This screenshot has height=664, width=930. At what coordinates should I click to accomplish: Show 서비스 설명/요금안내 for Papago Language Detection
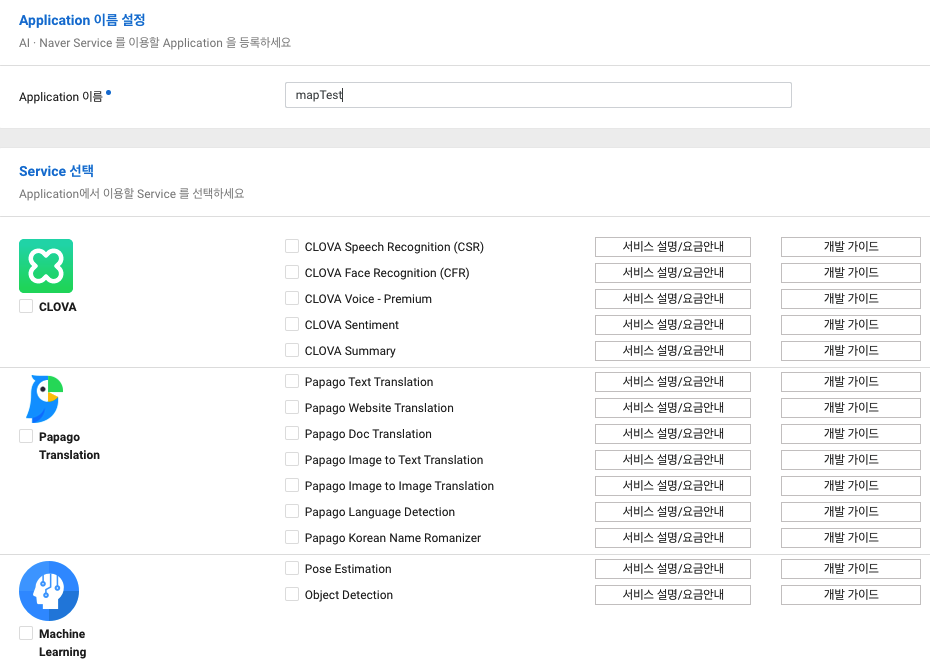[673, 512]
